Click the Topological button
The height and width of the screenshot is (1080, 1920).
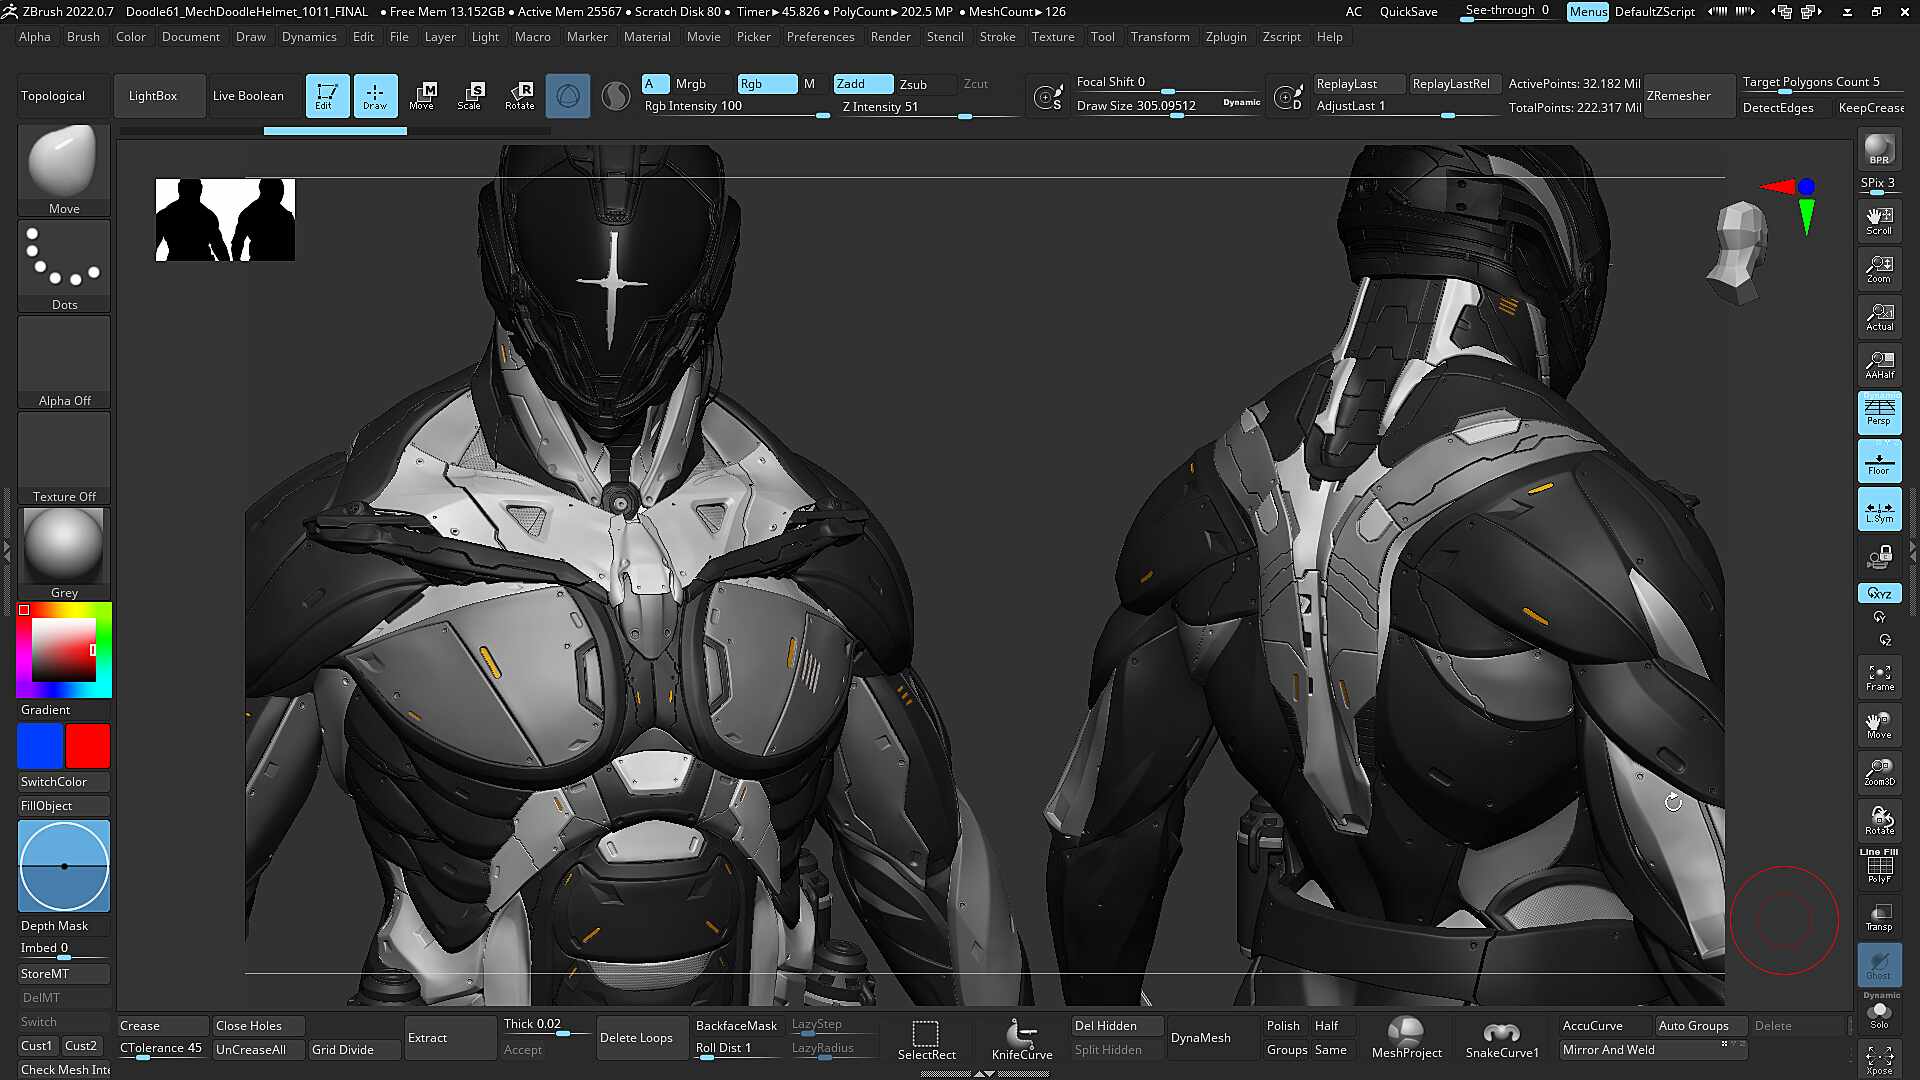(x=64, y=96)
